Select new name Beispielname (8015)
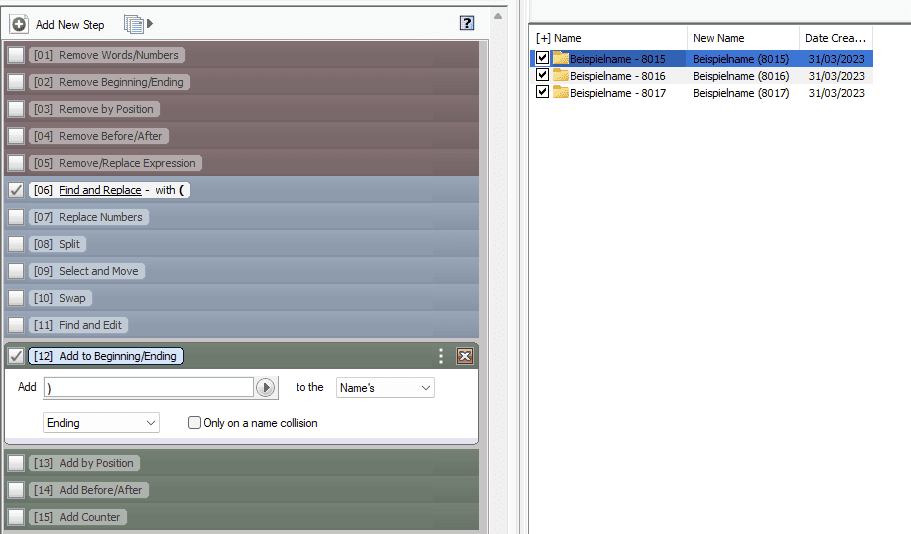Screen dimensions: 911x534 coord(741,59)
